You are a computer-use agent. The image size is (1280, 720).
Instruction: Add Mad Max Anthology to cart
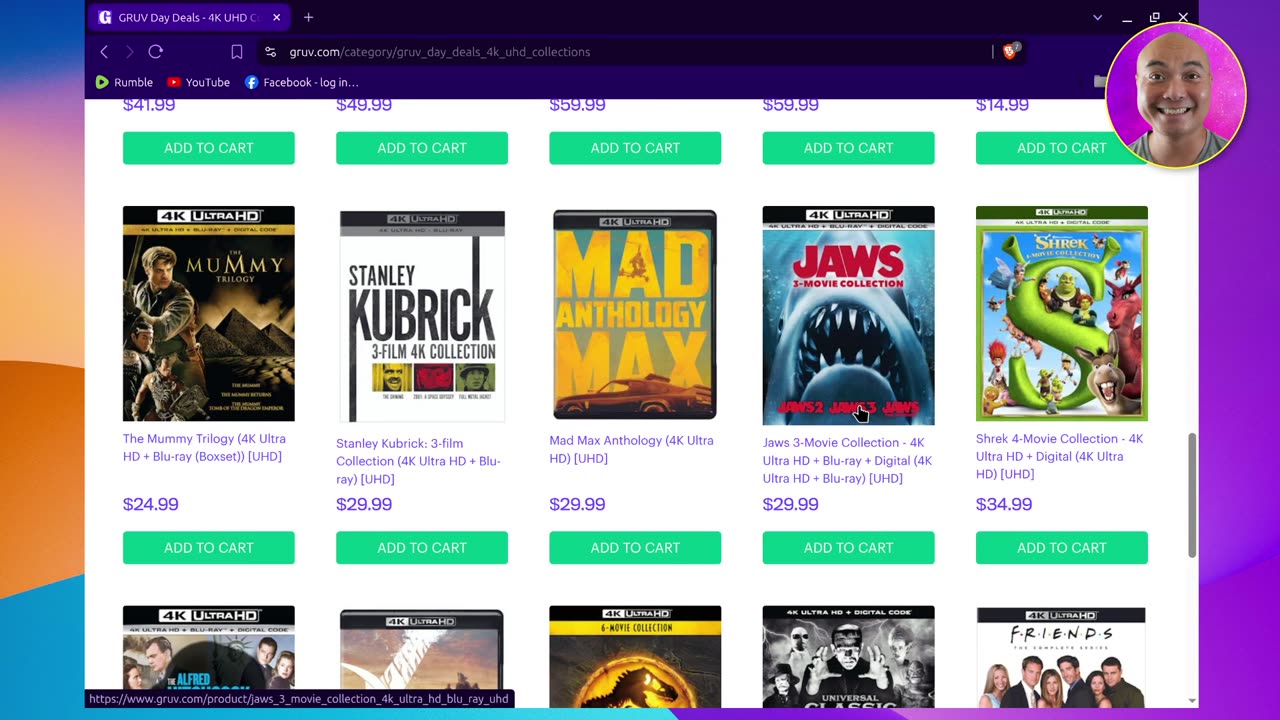pos(635,548)
